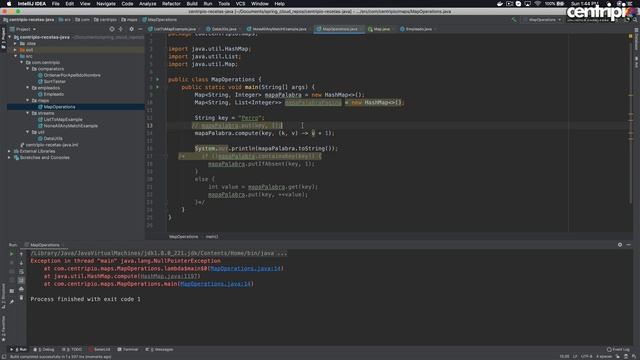The width and height of the screenshot is (640, 360).
Task: Select Empleado class in project tree
Action: click(53, 94)
